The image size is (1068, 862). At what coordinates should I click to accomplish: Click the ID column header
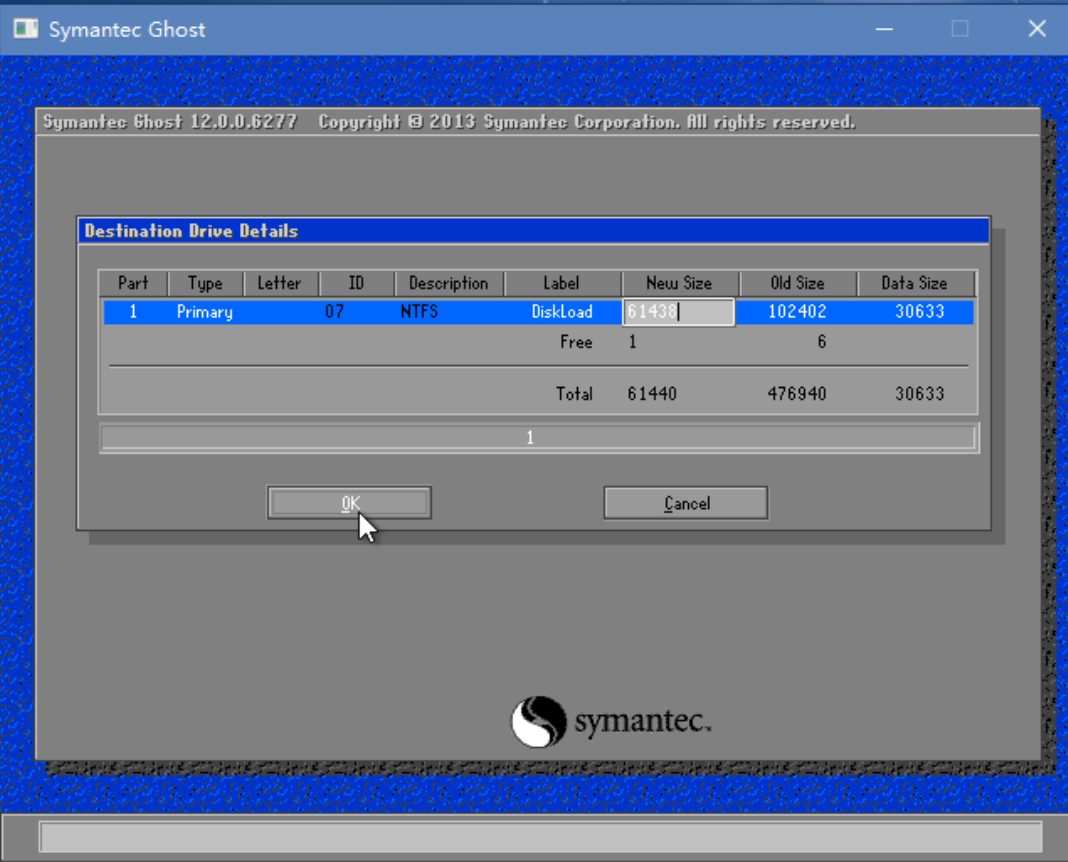(356, 283)
